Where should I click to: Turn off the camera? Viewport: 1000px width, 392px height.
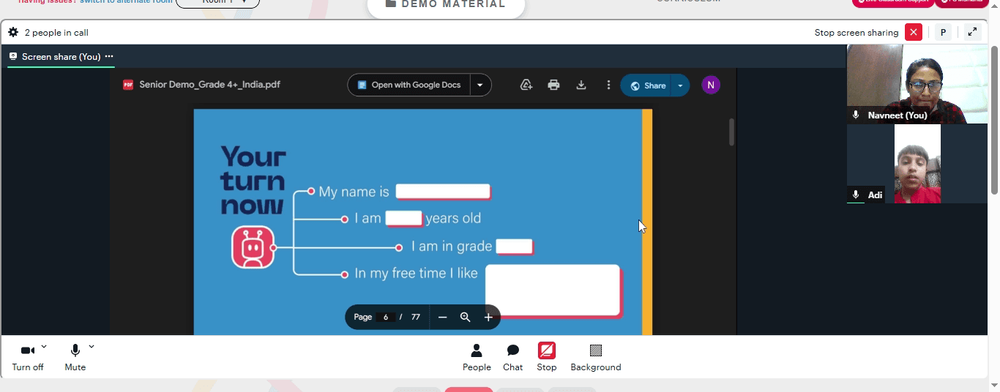(27, 357)
